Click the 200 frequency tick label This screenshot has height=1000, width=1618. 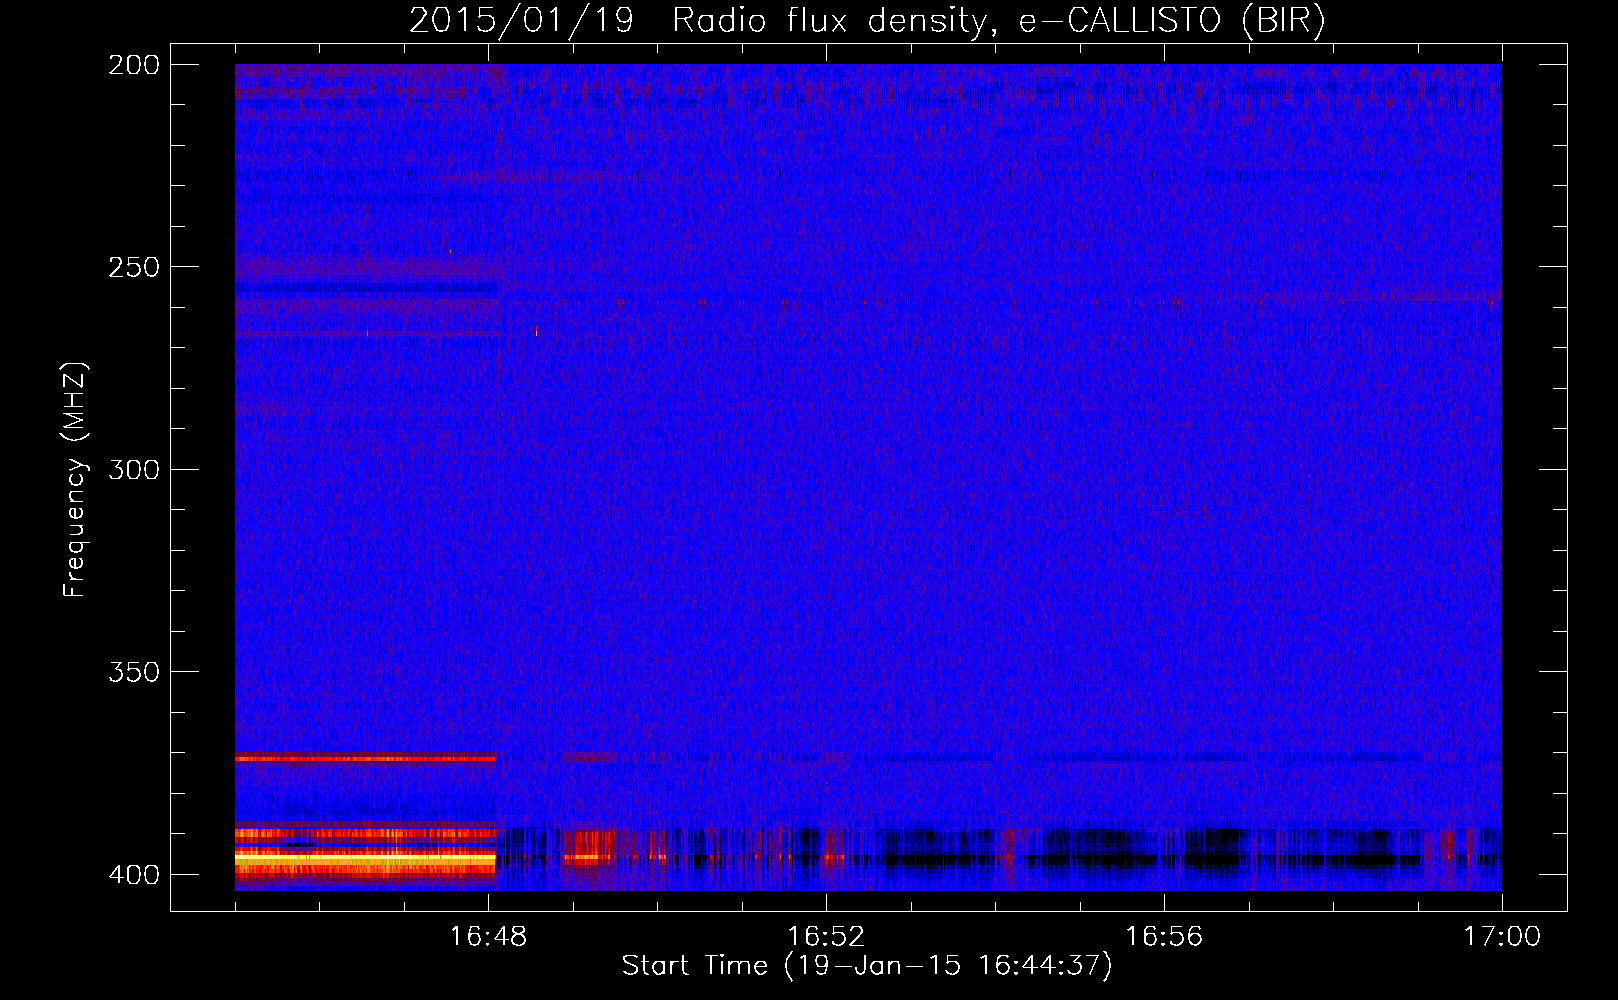point(134,65)
